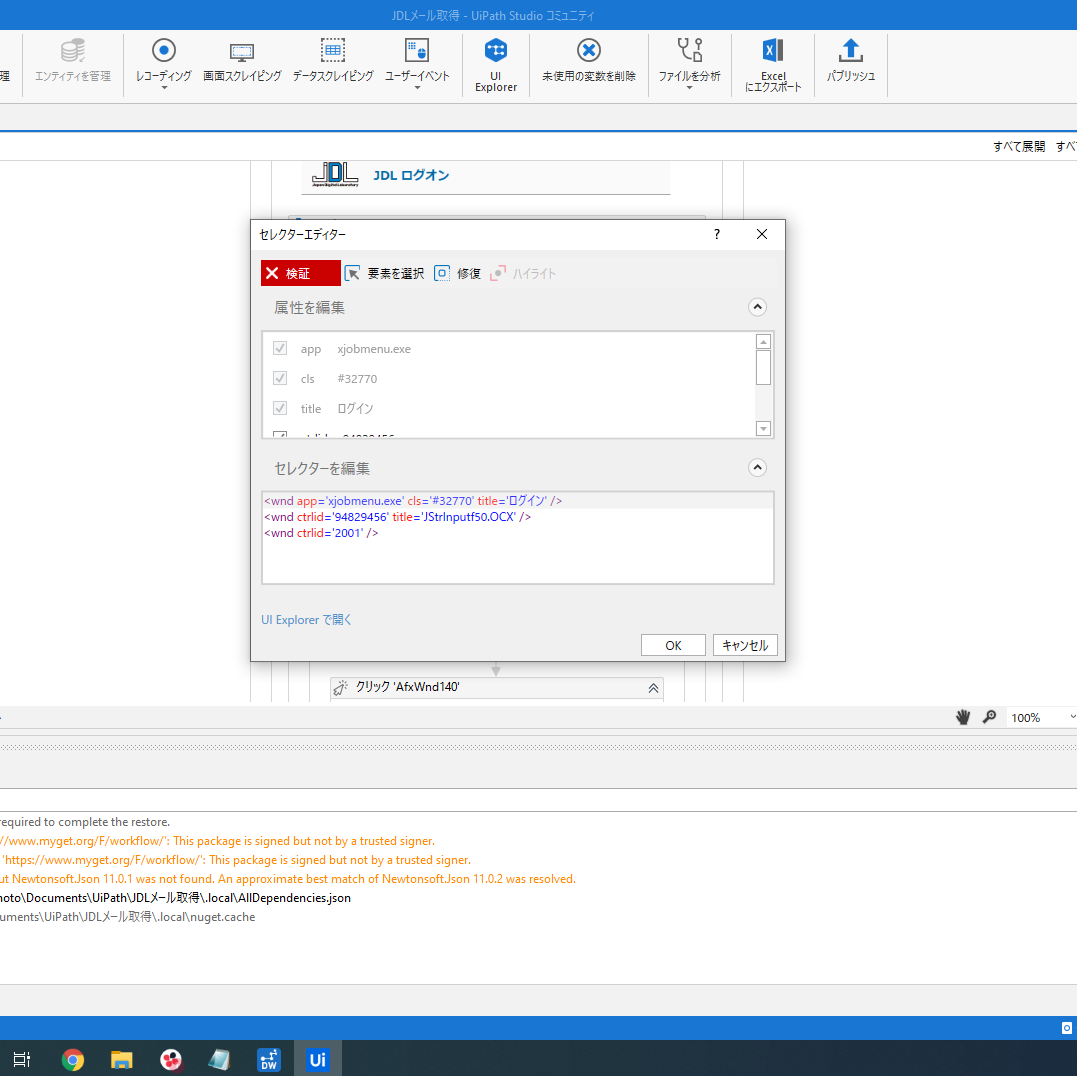
Task: Open Task View on taskbar
Action: pyautogui.click(x=21, y=1060)
